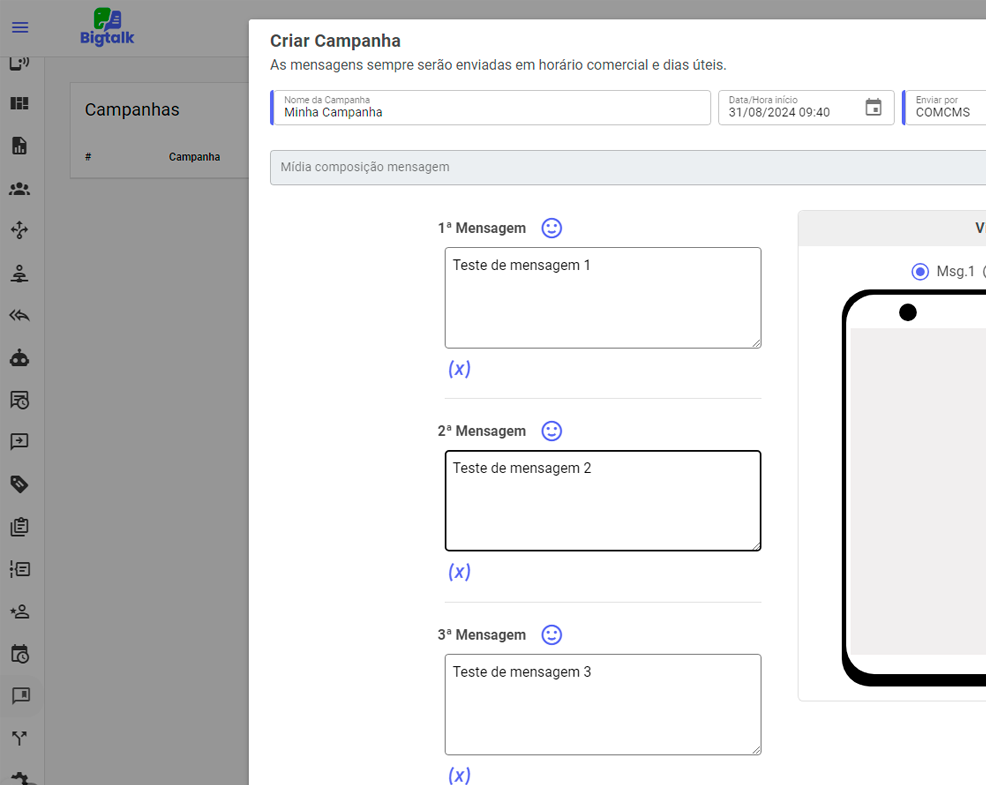The width and height of the screenshot is (986, 785).
Task: Click the robot chatbot sidebar icon
Action: tap(20, 357)
